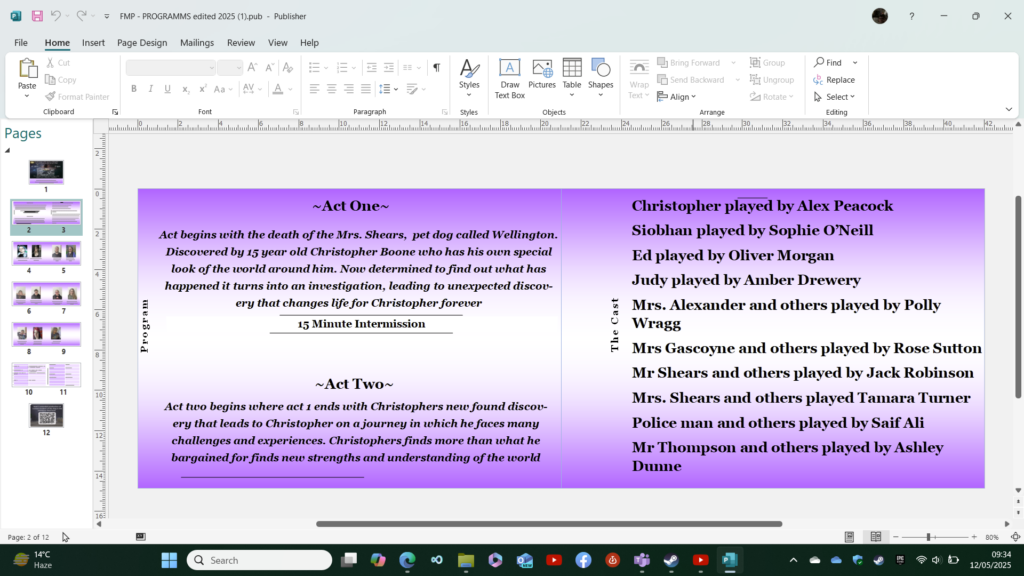Select the page 1 thumbnail

pos(46,171)
